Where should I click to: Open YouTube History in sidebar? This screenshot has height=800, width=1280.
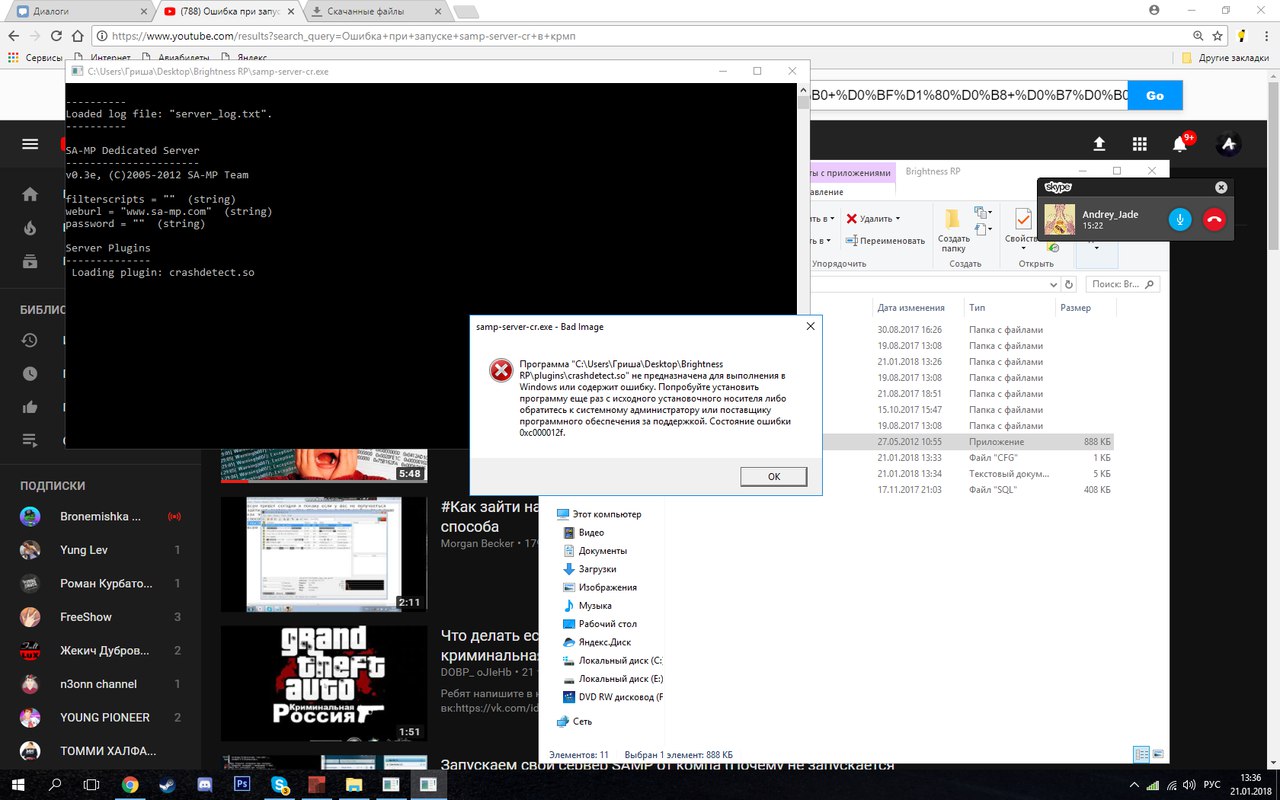click(30, 341)
